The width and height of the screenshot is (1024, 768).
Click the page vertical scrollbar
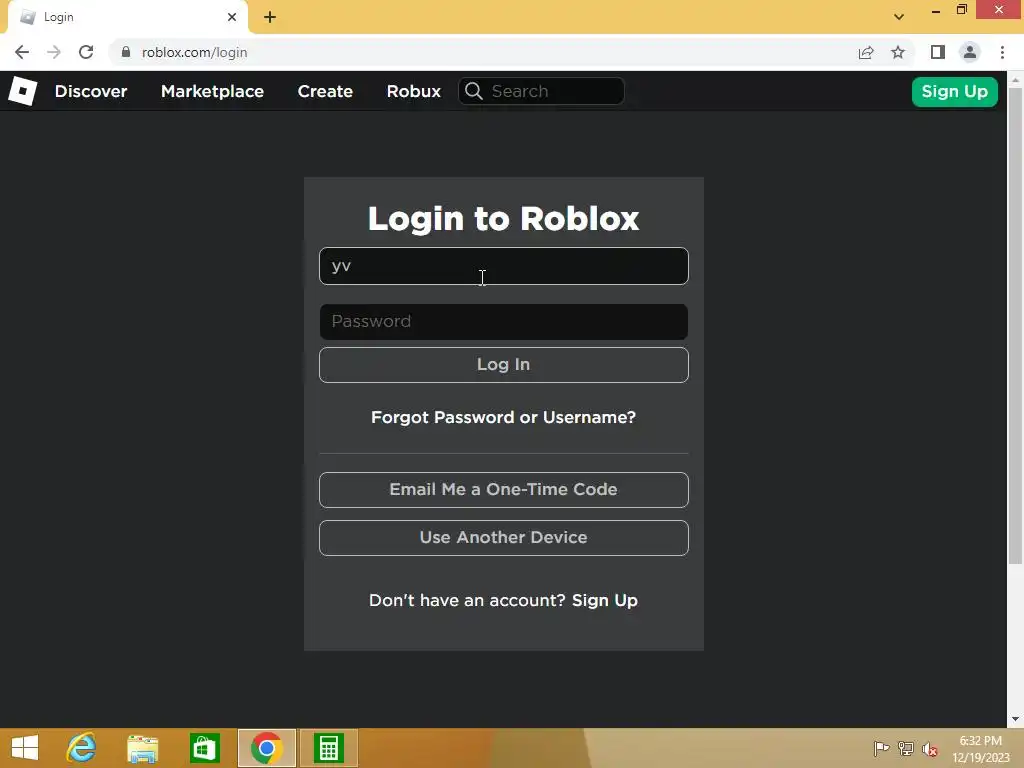click(x=1015, y=327)
